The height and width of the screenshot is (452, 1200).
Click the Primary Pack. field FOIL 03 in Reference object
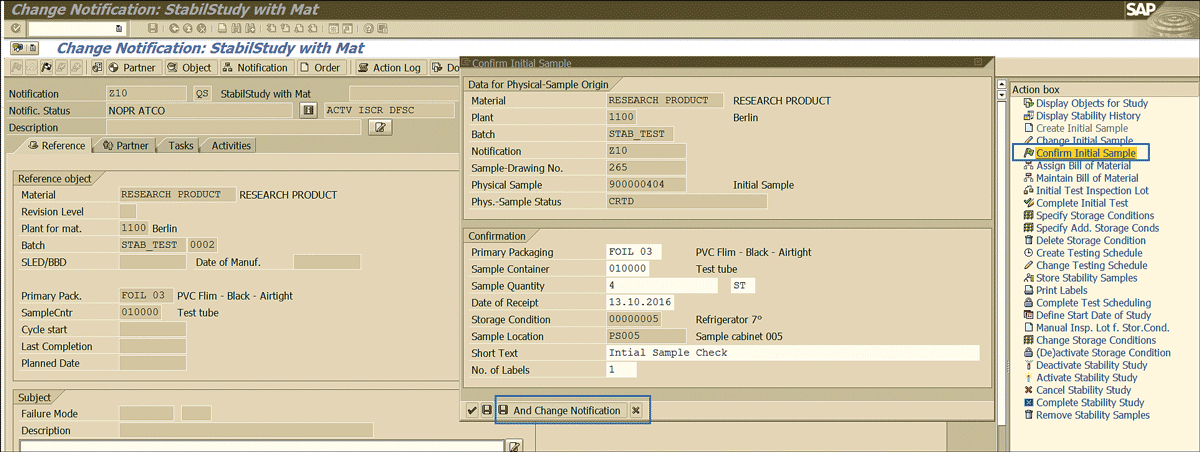coord(146,295)
